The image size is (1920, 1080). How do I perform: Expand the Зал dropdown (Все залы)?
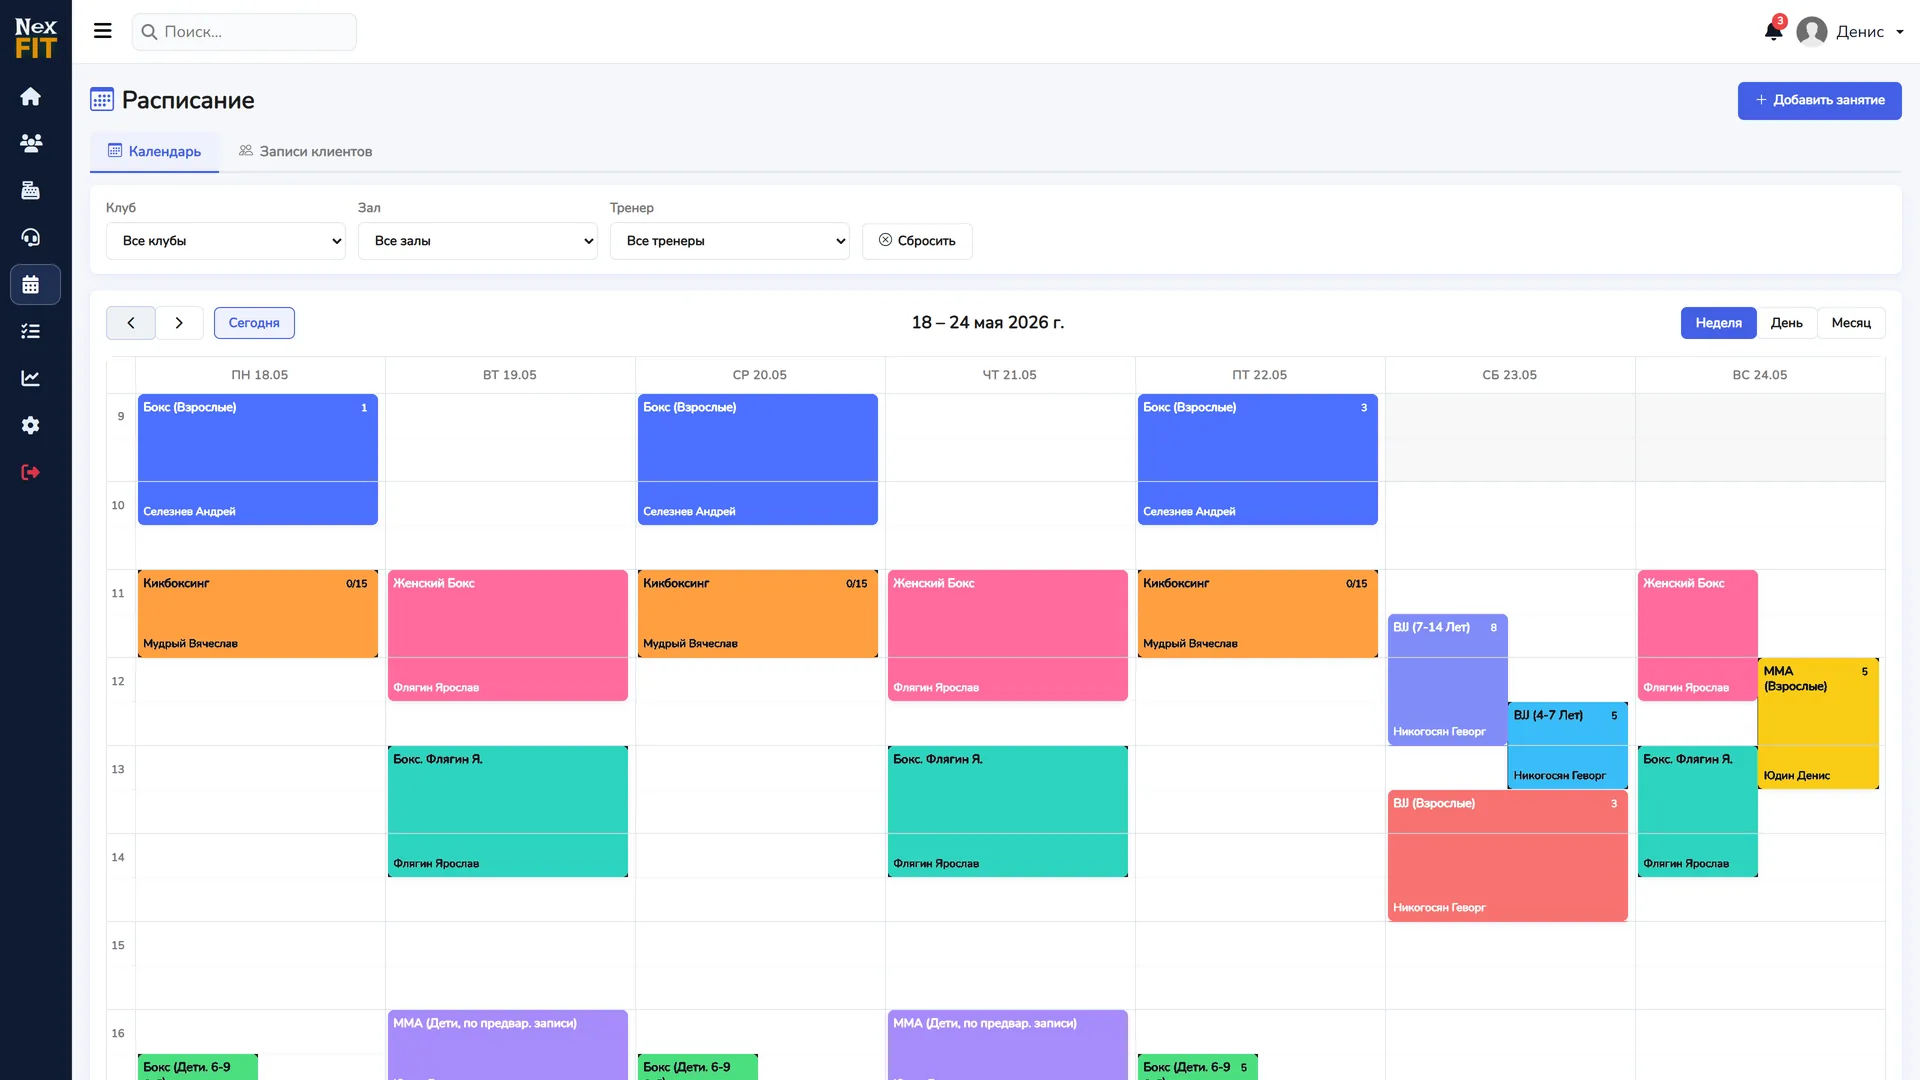coord(478,241)
